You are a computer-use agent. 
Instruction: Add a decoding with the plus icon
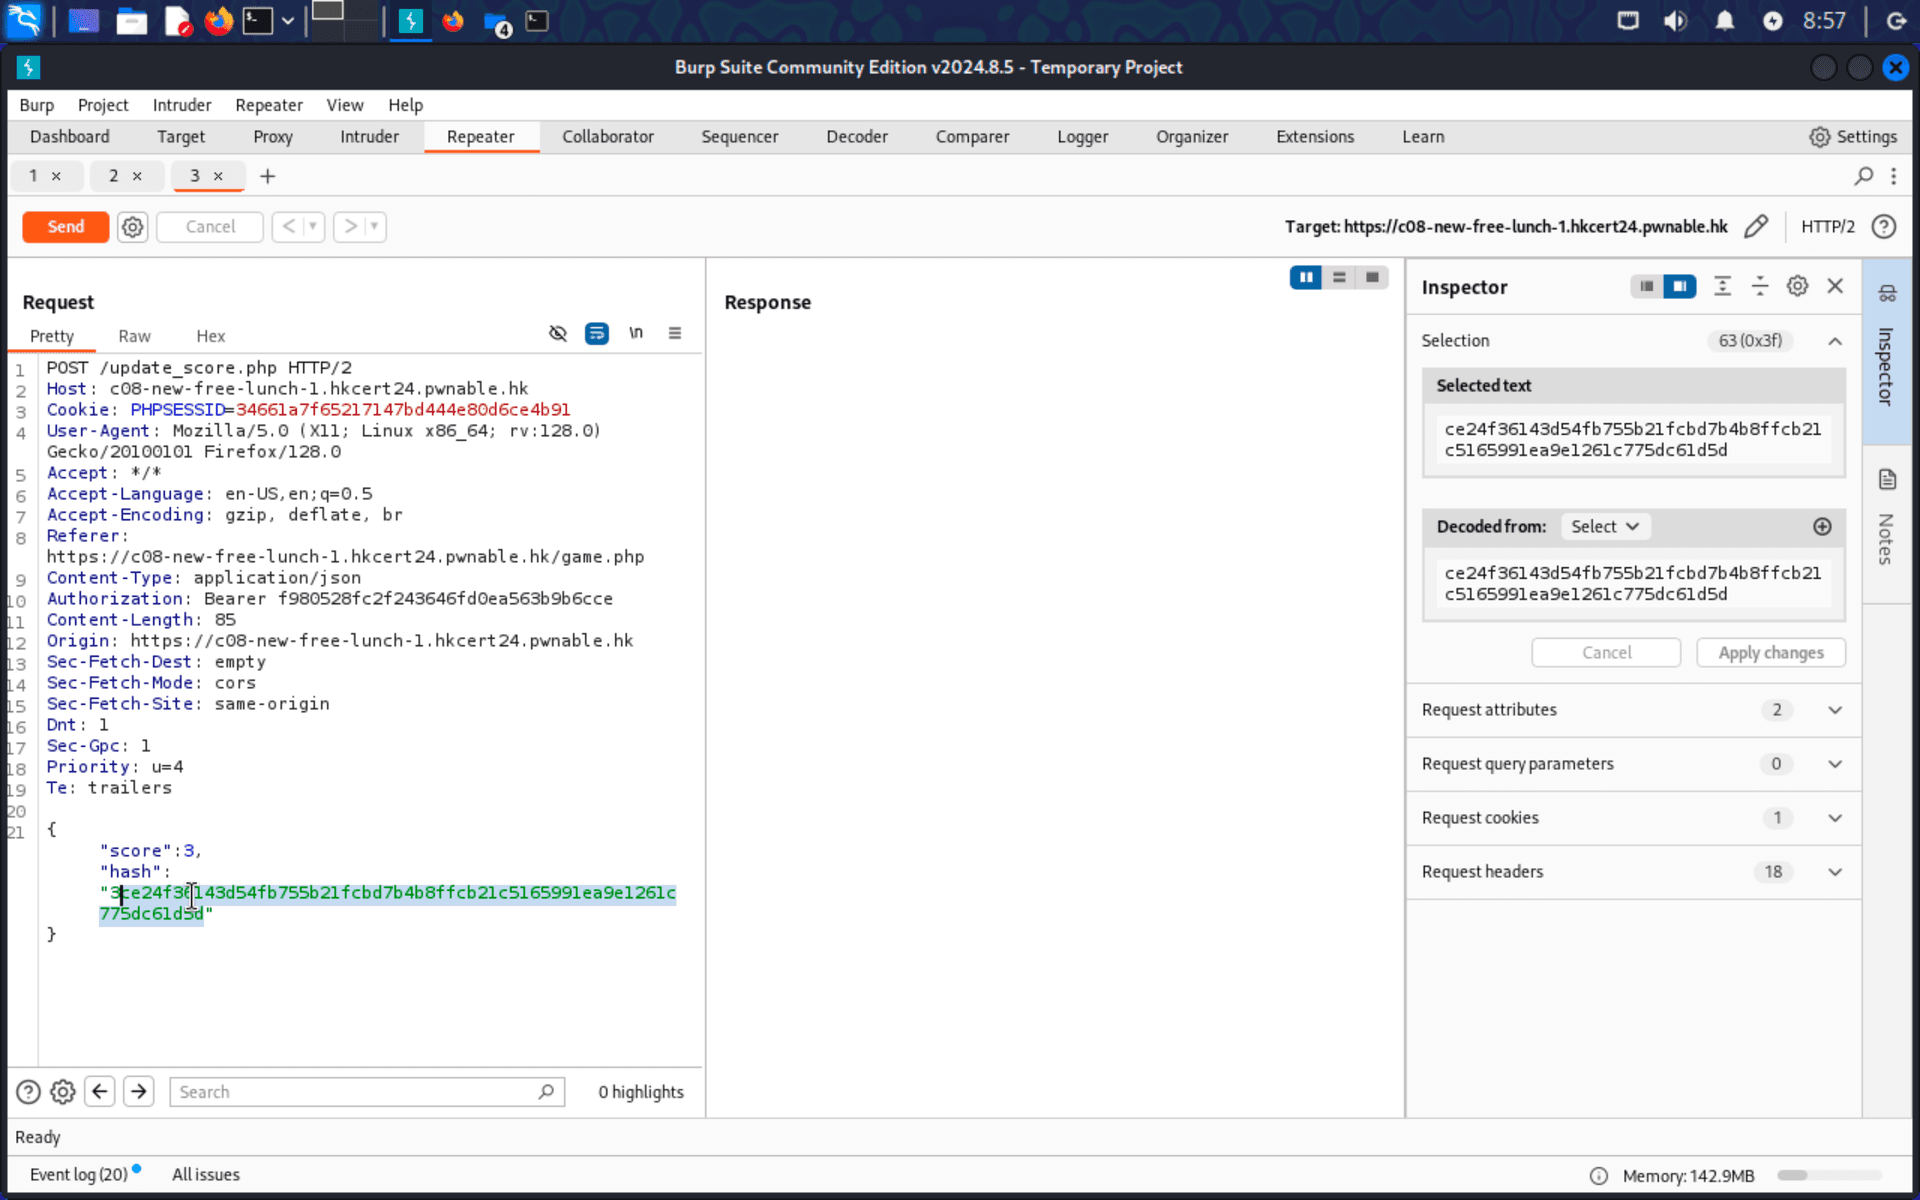(x=1822, y=526)
